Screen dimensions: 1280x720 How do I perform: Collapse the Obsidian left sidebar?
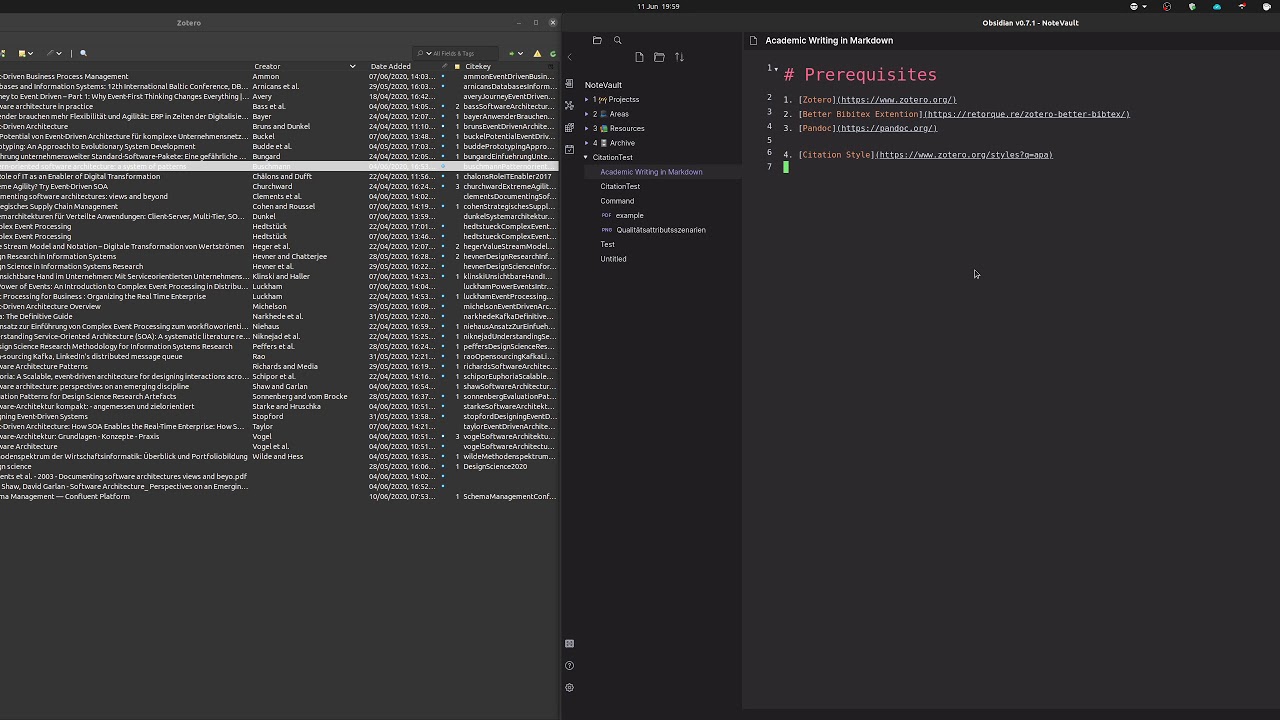569,57
